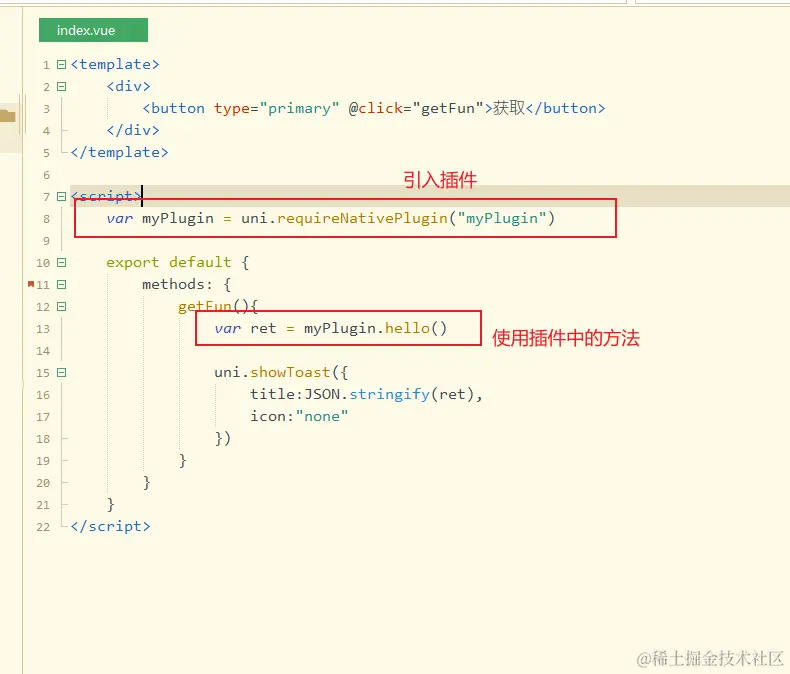Click line number 22 in gutter
This screenshot has width=790, height=674.
43,527
